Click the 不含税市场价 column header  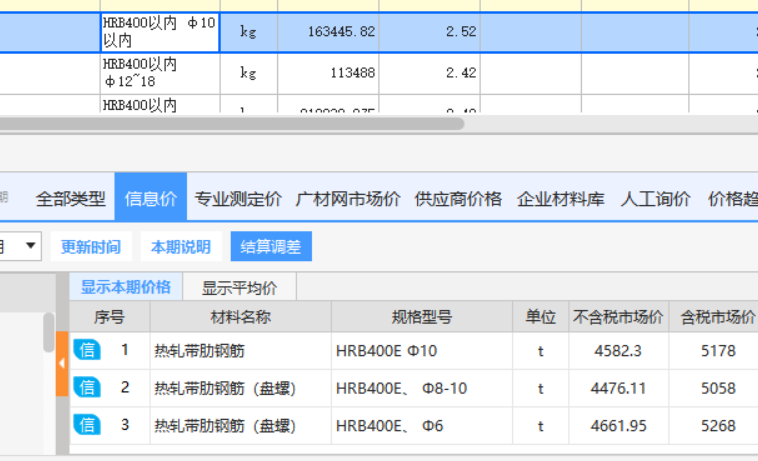click(x=618, y=317)
